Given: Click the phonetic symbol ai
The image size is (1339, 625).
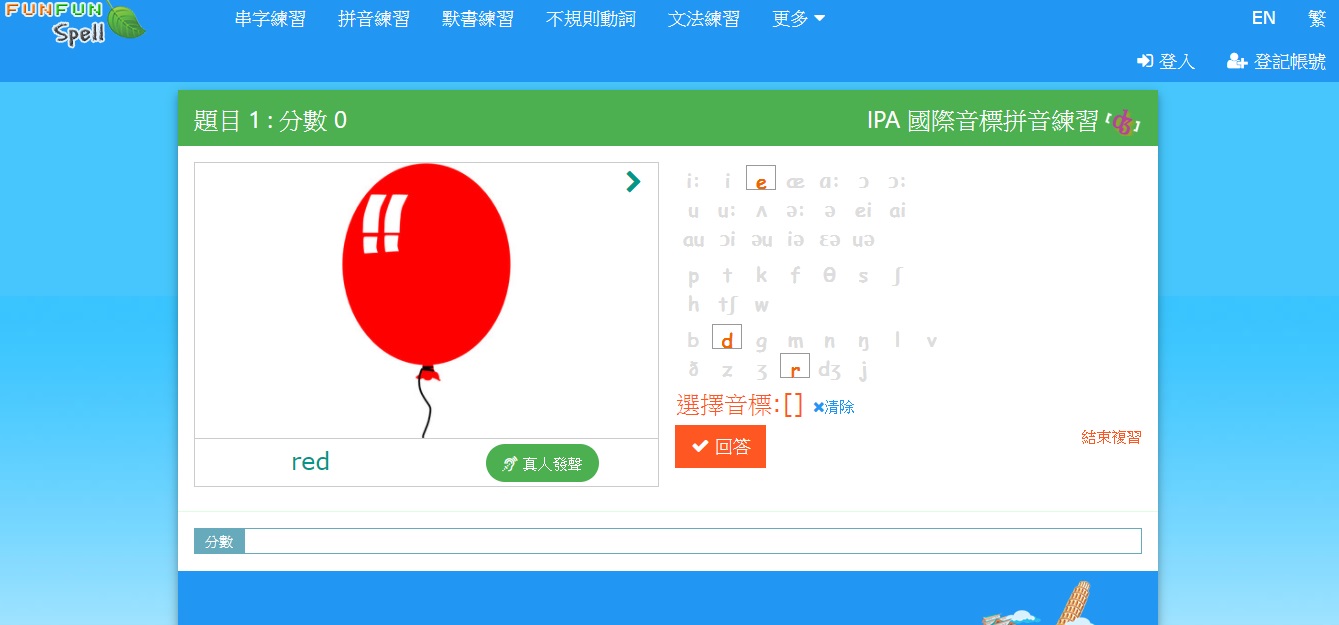Looking at the screenshot, I should click(897, 211).
